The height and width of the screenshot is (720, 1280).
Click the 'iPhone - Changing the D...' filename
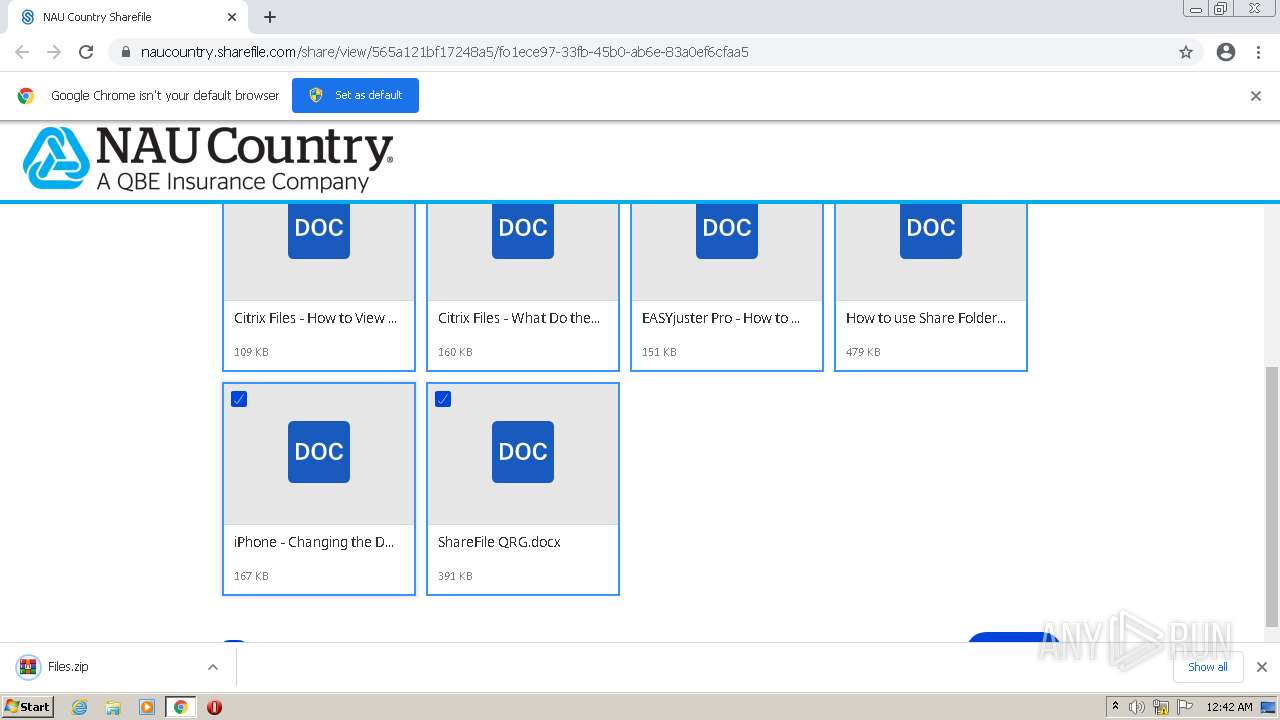[x=314, y=542]
